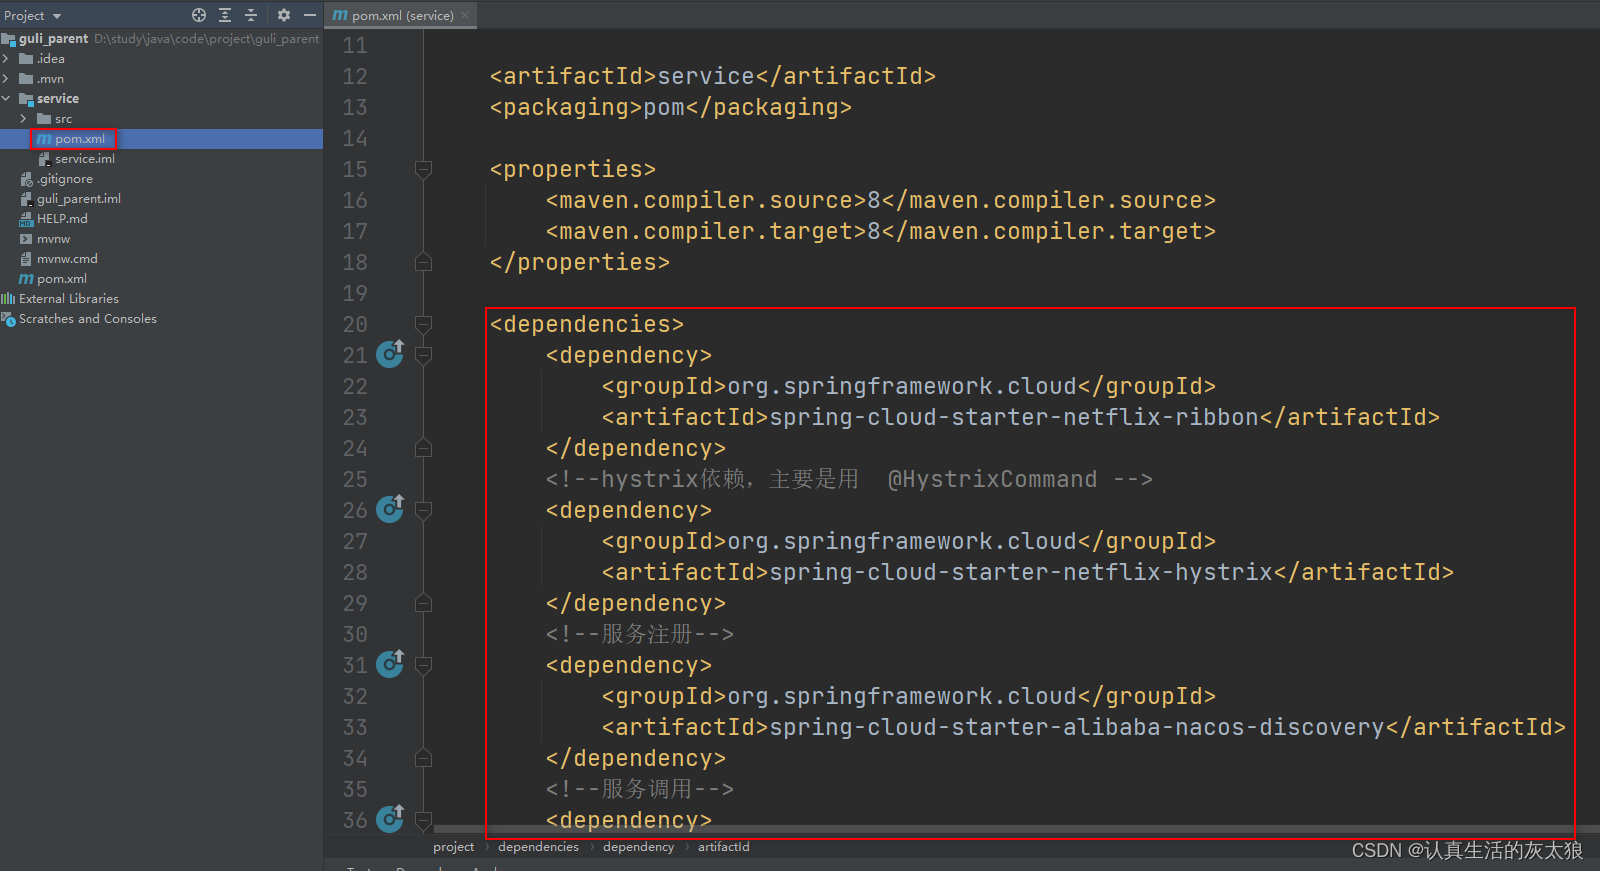The image size is (1600, 871).
Task: Click the 服务调用 comment line
Action: pyautogui.click(x=639, y=789)
